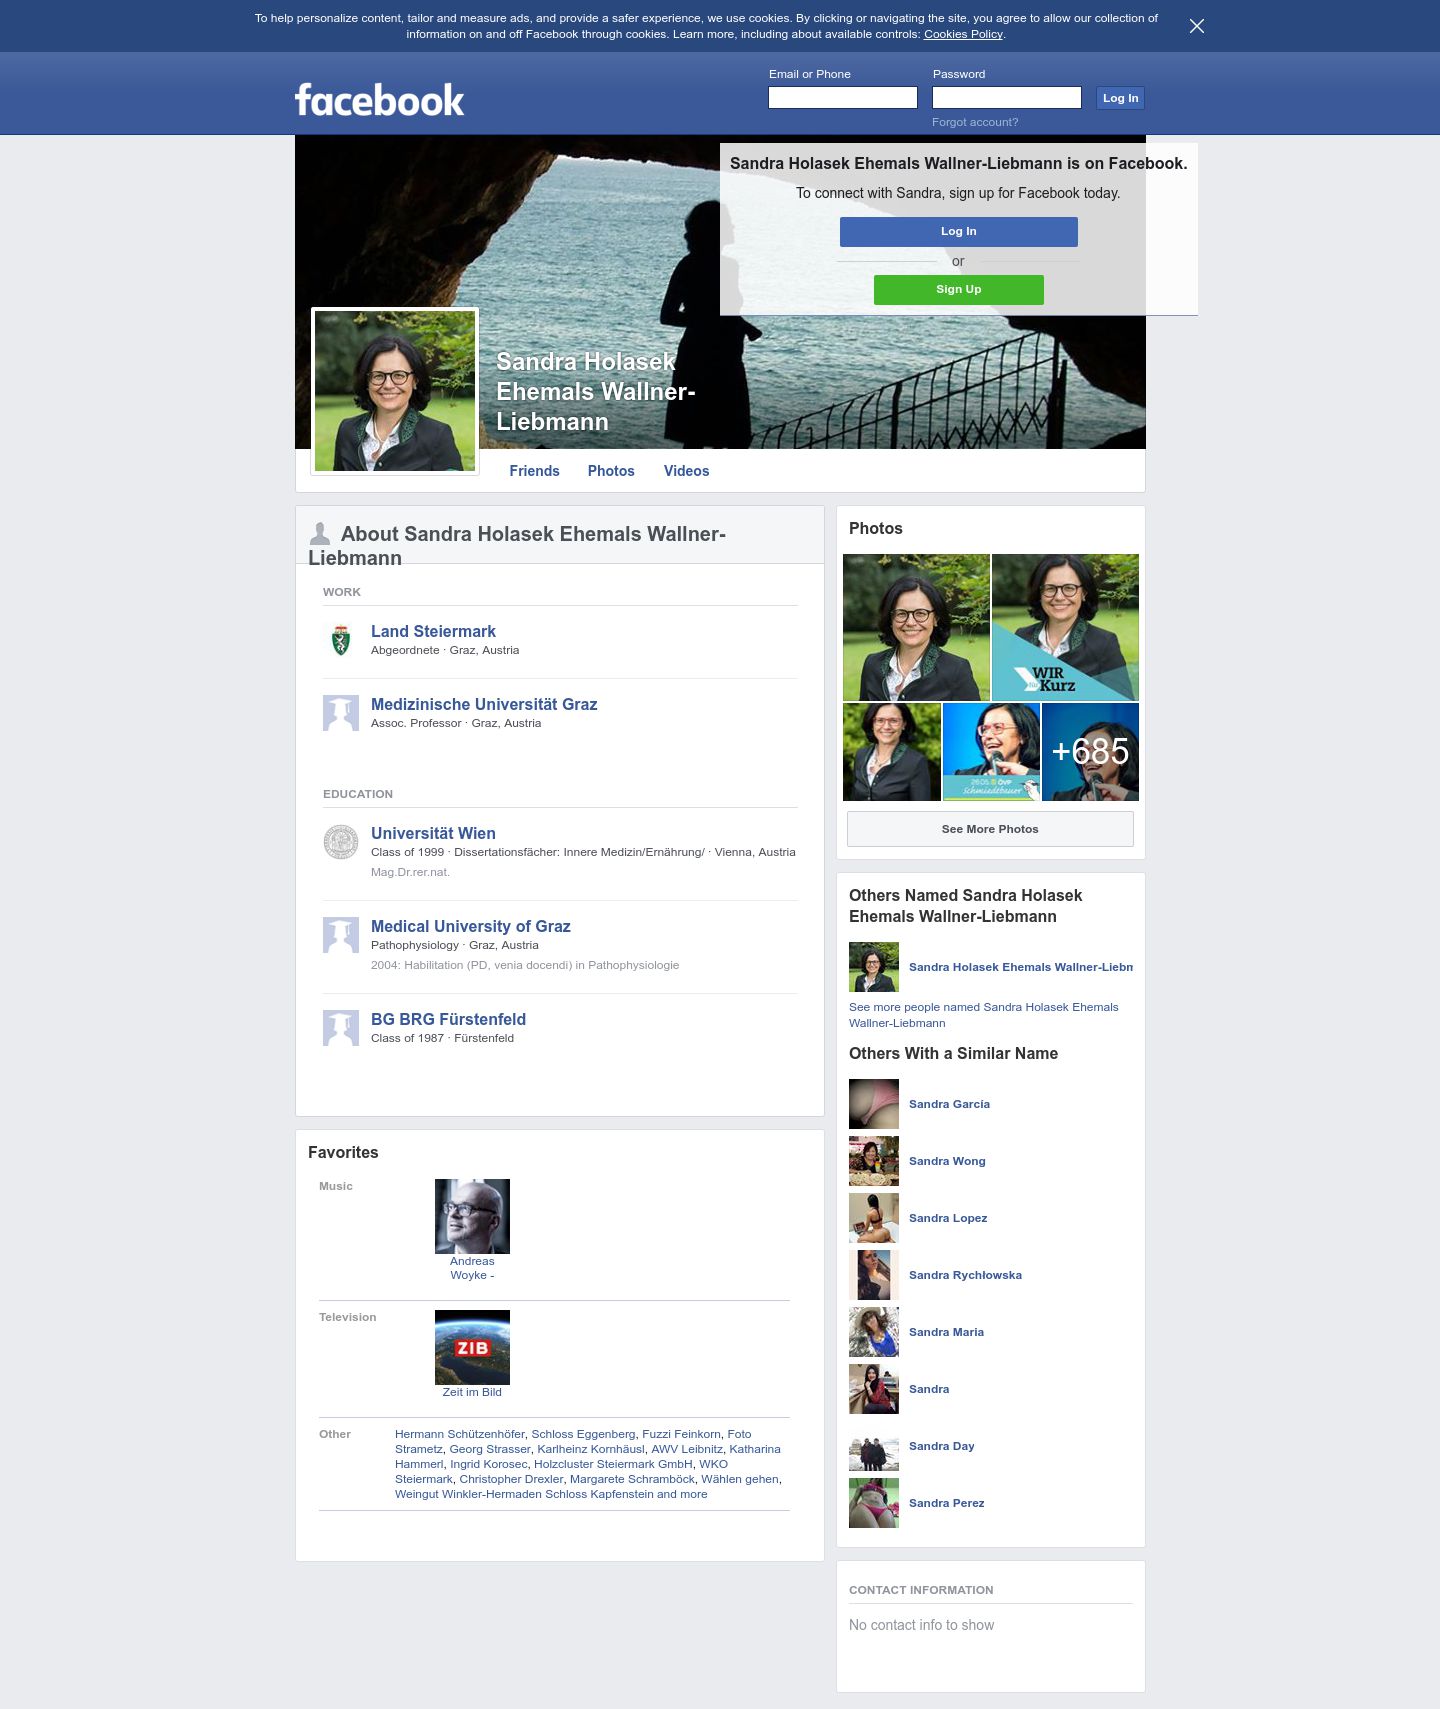Open the Cookies Policy link
Screen dimensions: 1440x1709
click(963, 34)
